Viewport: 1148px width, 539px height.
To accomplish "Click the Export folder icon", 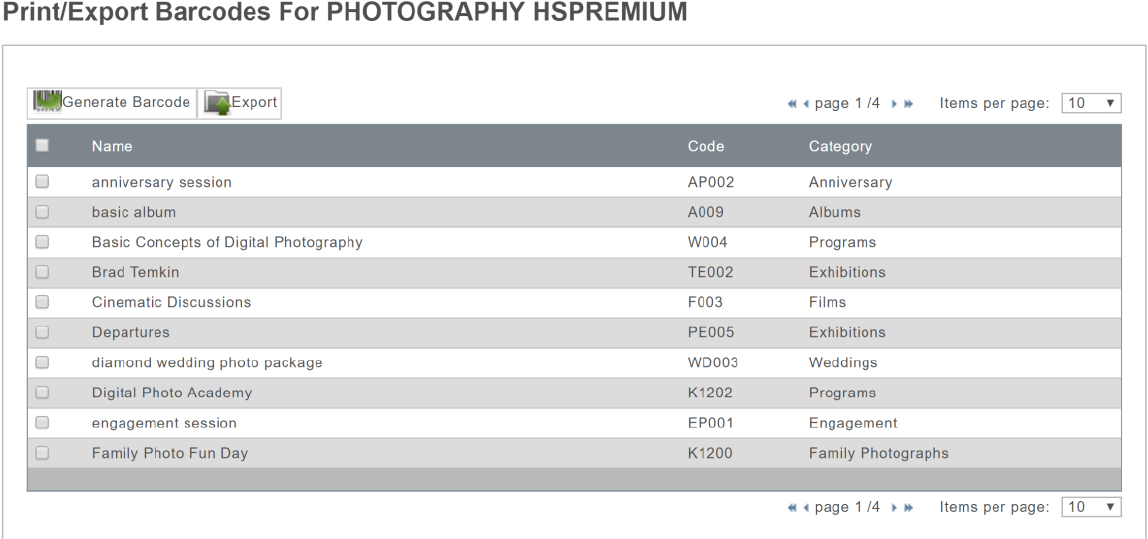I will click(x=217, y=103).
